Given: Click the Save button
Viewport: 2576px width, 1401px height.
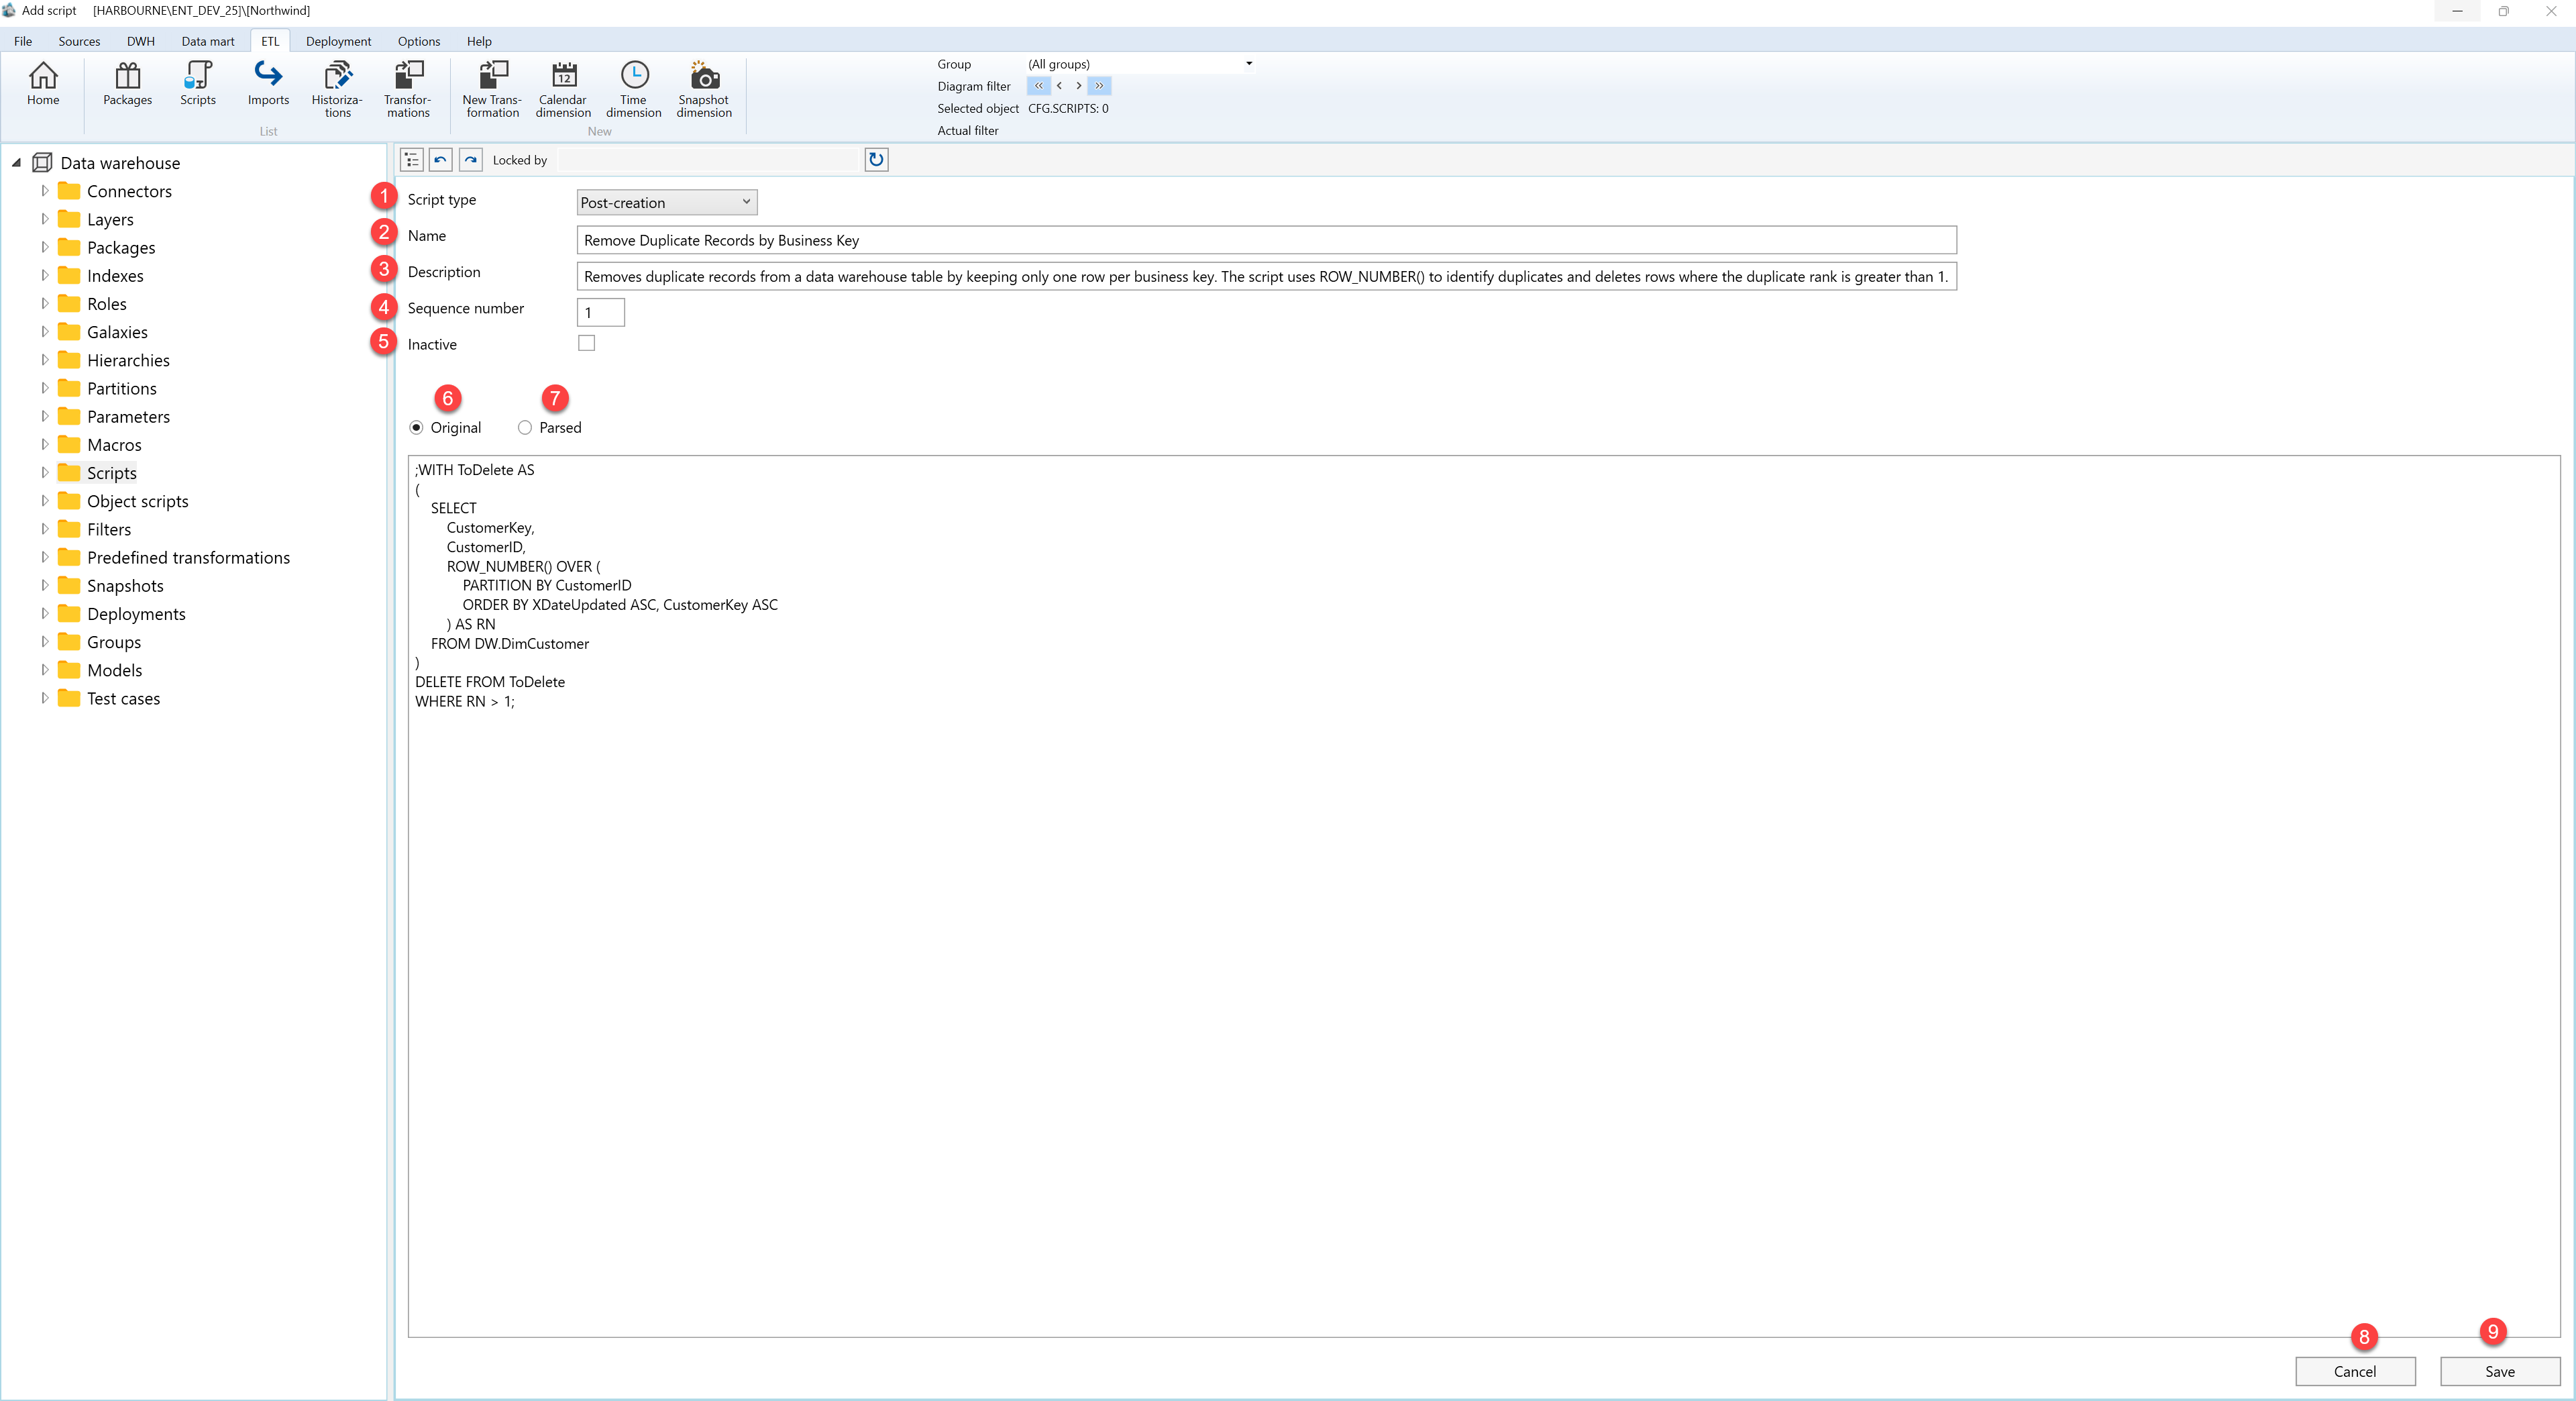Looking at the screenshot, I should coord(2500,1371).
